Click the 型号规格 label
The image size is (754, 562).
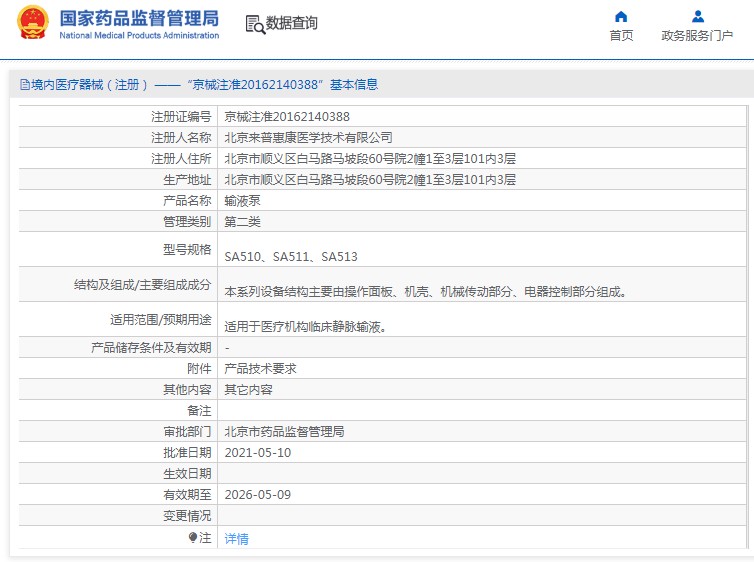point(187,249)
